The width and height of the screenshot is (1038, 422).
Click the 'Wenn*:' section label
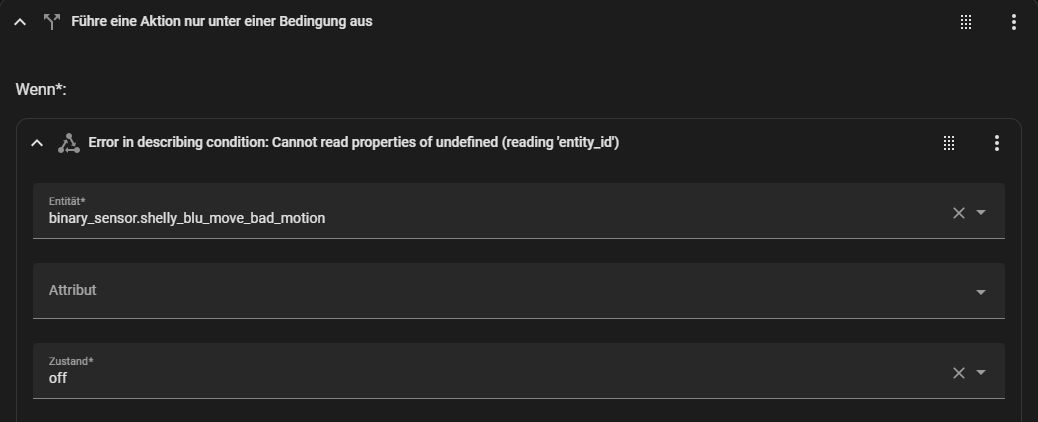click(41, 89)
